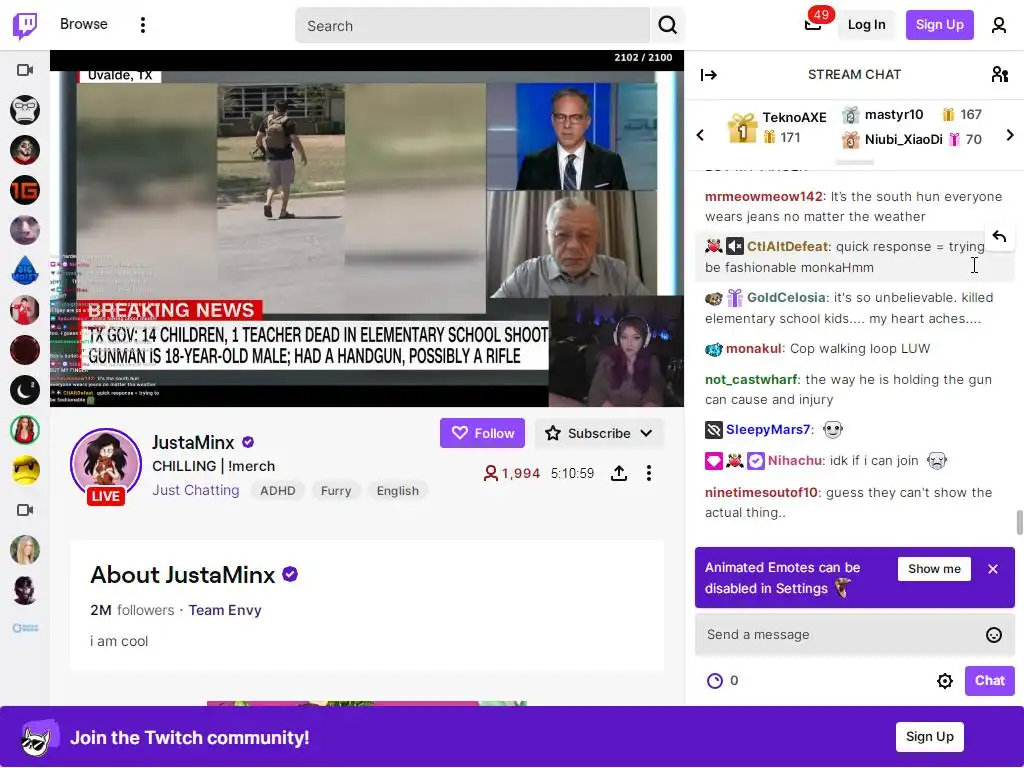Image resolution: width=1024 pixels, height=768 pixels.
Task: Click the JustaMinx channel name
Action: (193, 443)
